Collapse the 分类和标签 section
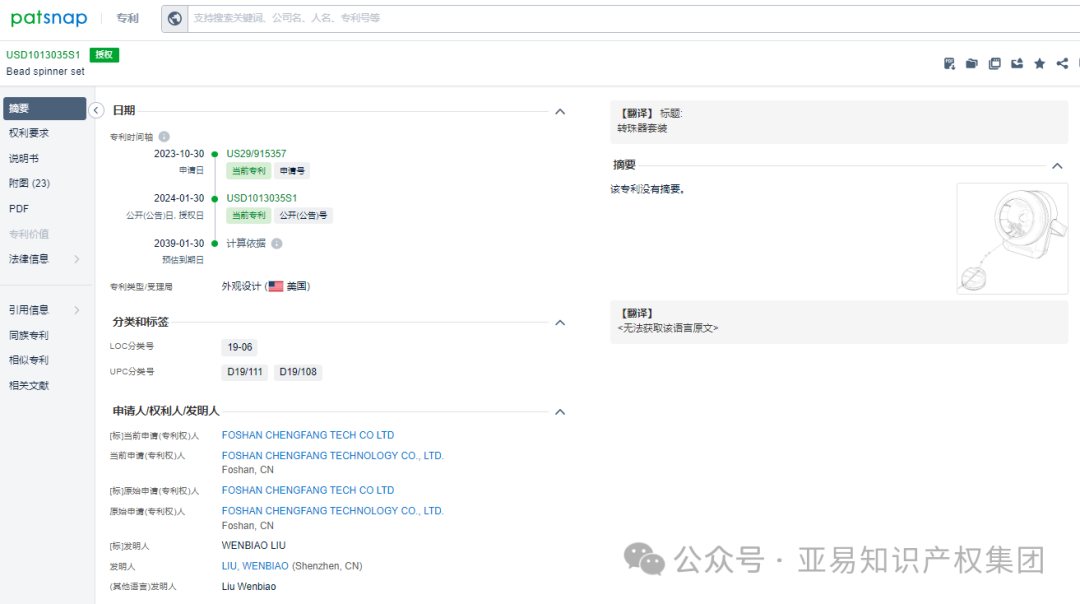Screen dimensions: 1080x604 pyautogui.click(x=560, y=322)
